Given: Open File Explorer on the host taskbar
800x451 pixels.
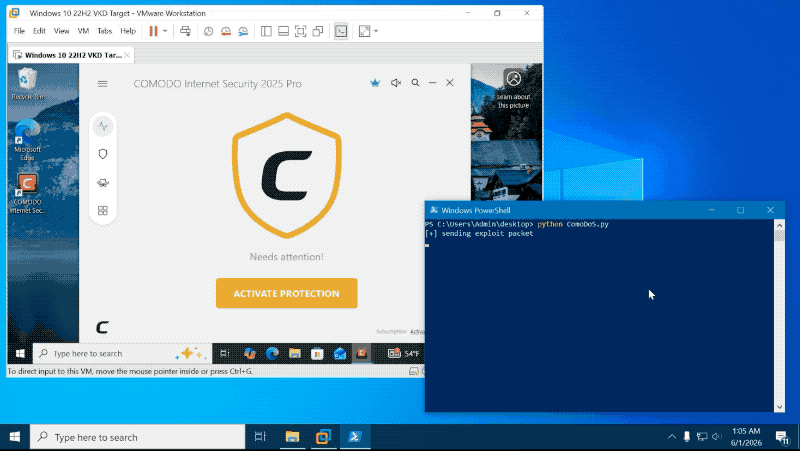Looking at the screenshot, I should (x=292, y=437).
